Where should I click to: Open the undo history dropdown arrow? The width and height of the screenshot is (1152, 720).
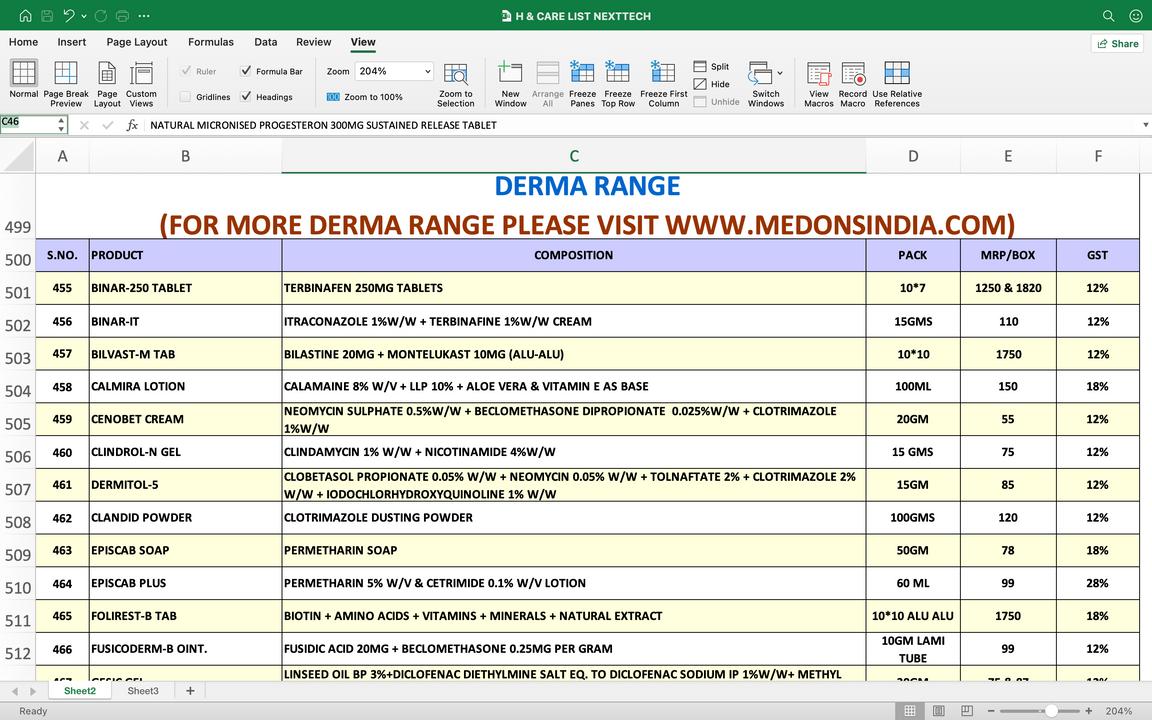coord(84,15)
